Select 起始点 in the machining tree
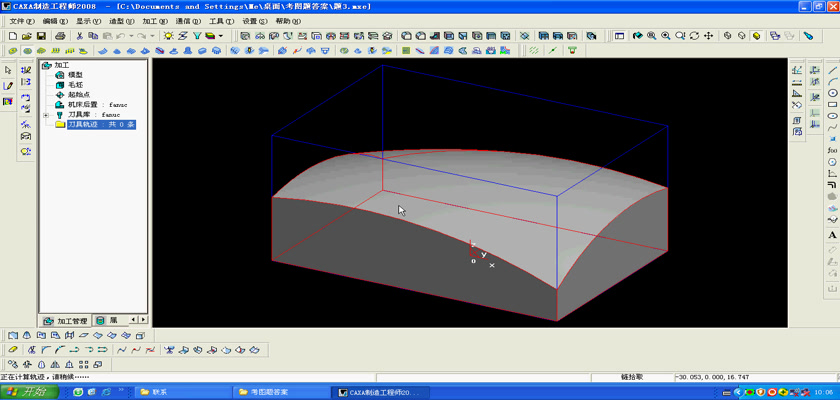Viewport: 840px width, 400px height. click(79, 95)
